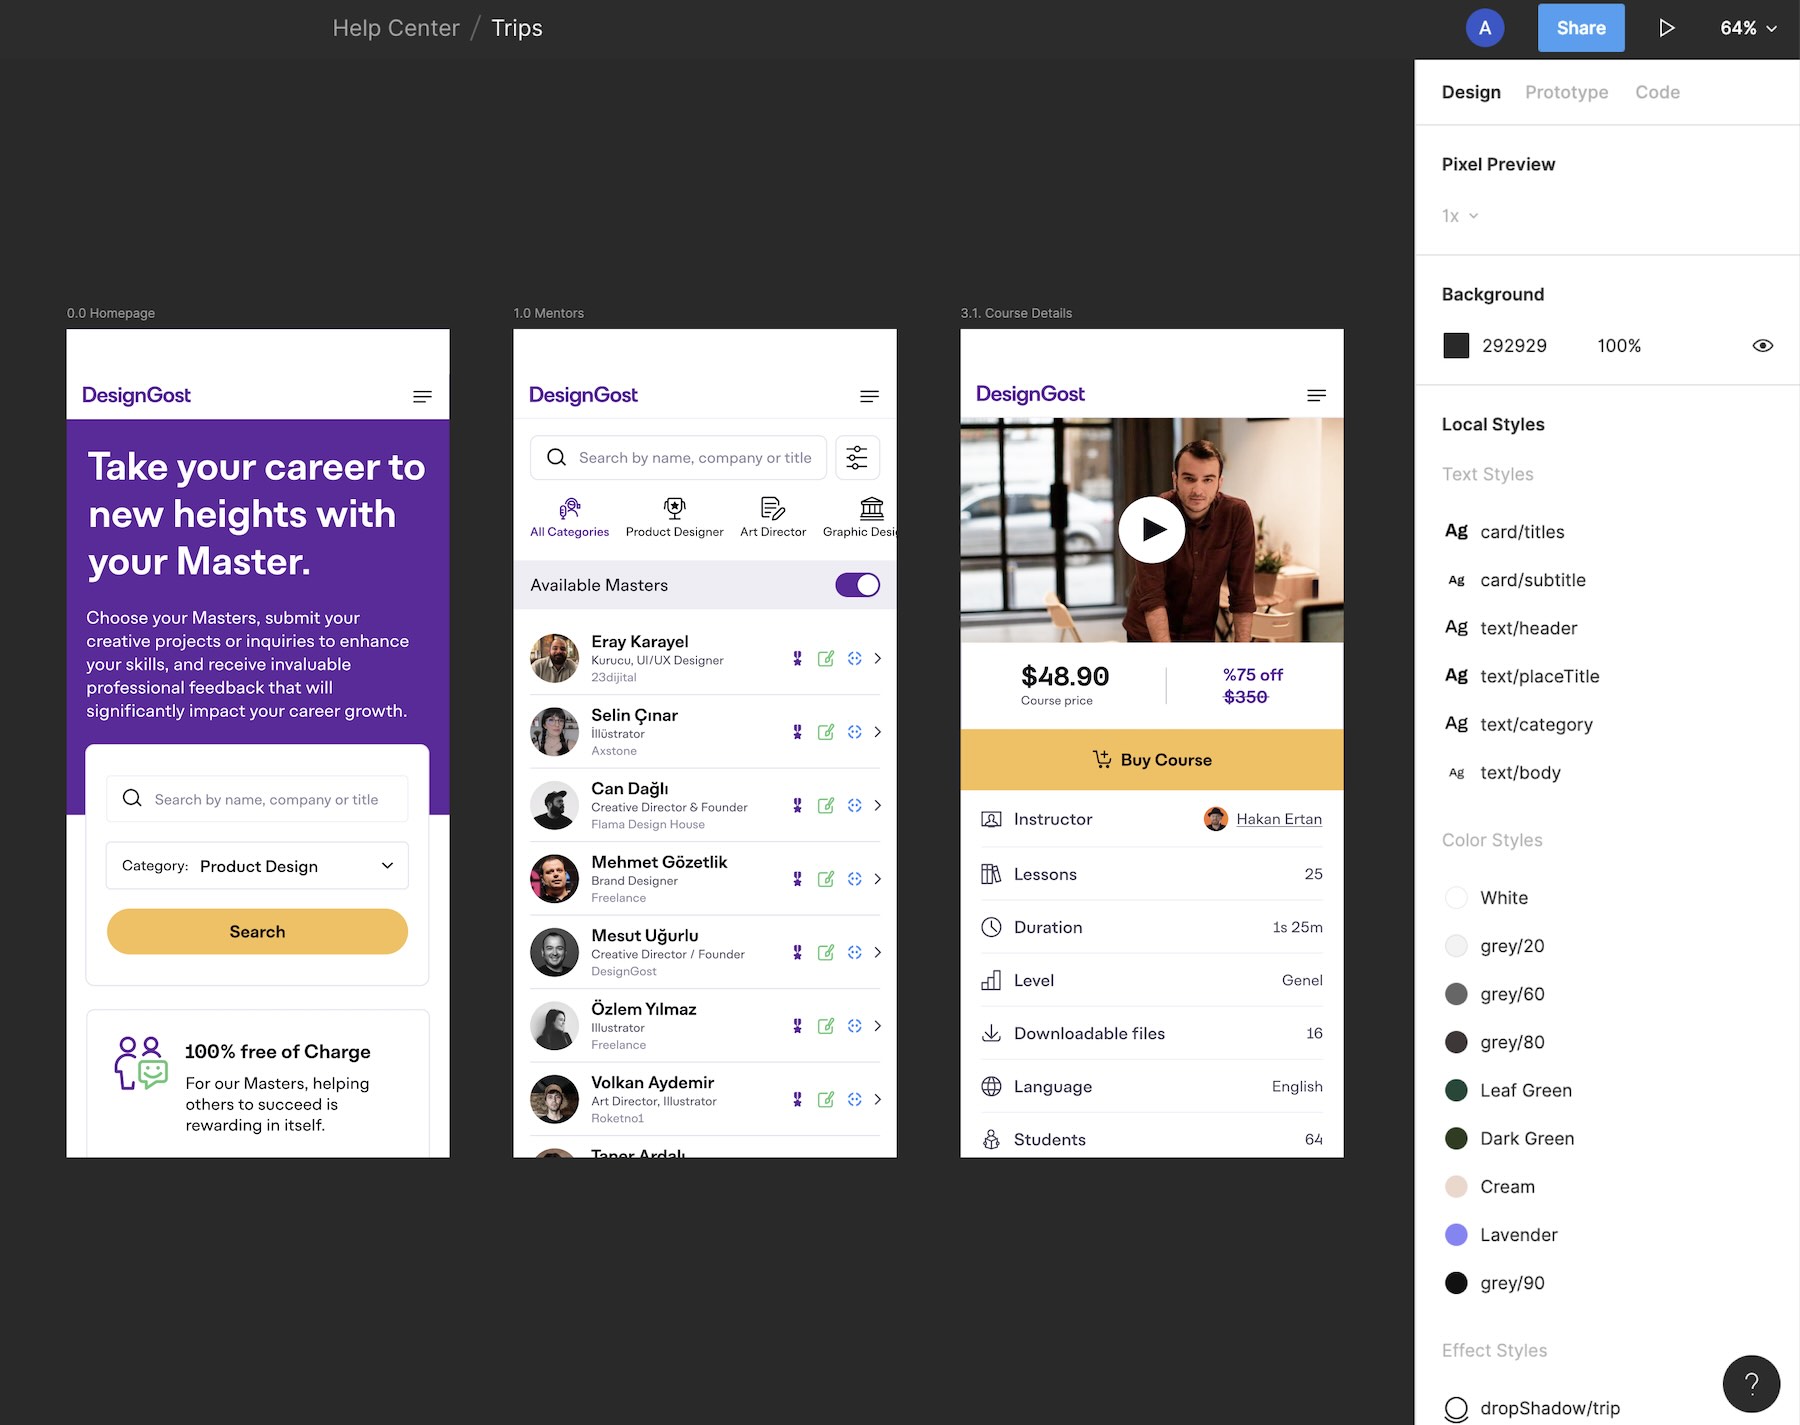Select the Lavender color style swatch
Image resolution: width=1800 pixels, height=1425 pixels.
point(1456,1235)
